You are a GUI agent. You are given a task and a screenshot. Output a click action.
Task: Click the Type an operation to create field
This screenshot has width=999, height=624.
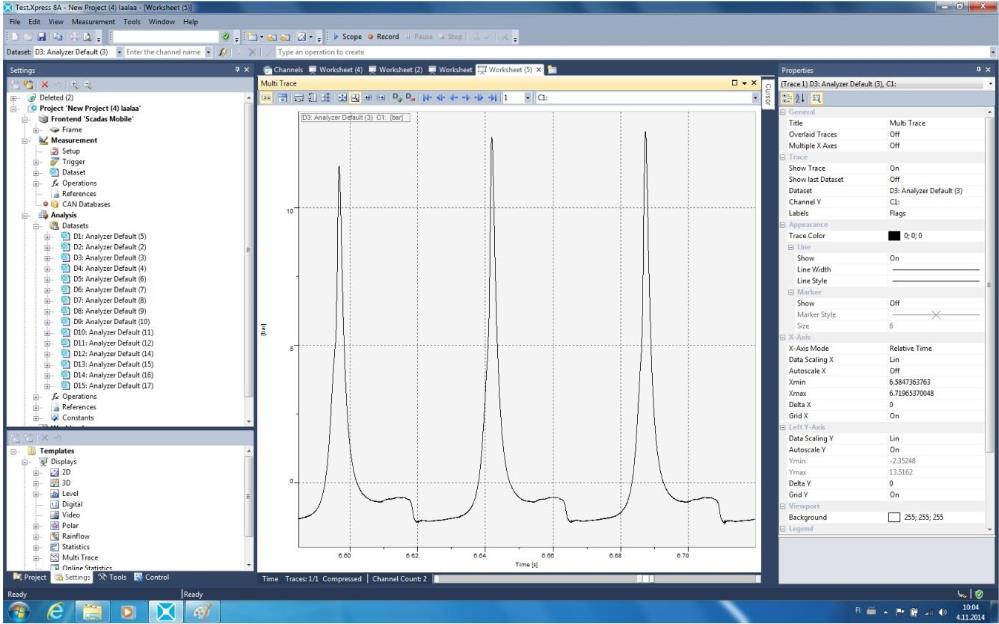[x=632, y=52]
